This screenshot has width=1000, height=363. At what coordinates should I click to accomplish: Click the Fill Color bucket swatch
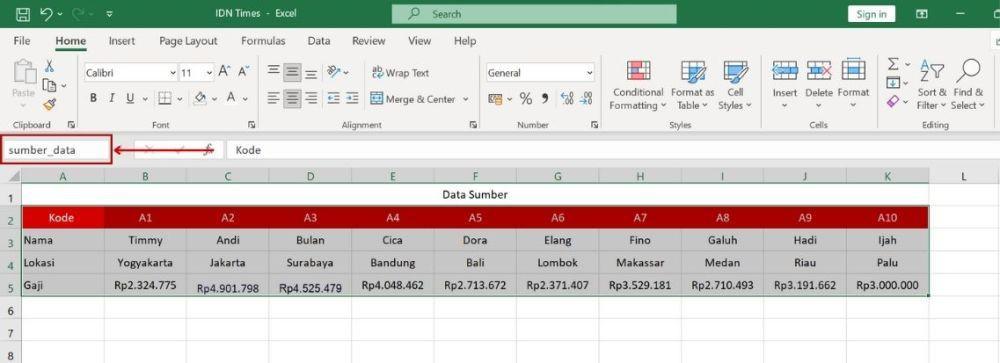[x=200, y=98]
